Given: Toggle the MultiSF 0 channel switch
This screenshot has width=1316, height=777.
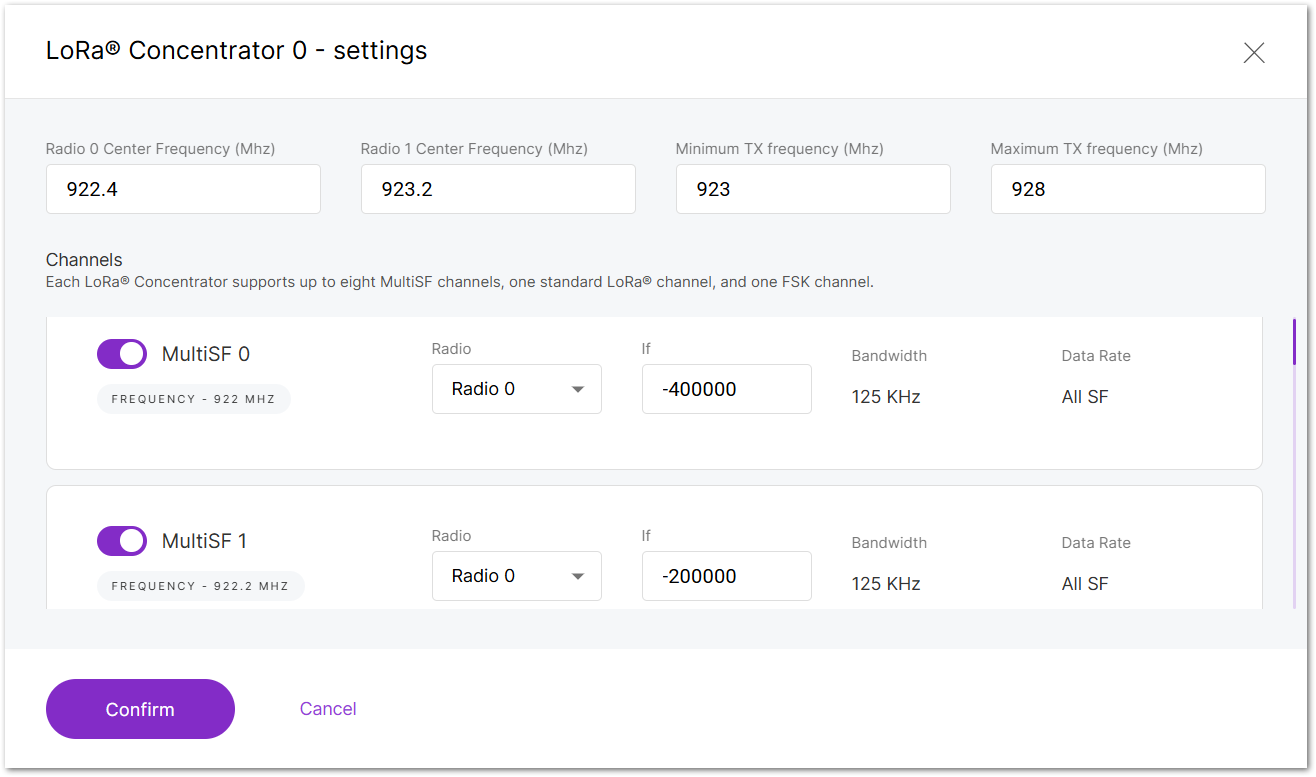Looking at the screenshot, I should (x=122, y=354).
